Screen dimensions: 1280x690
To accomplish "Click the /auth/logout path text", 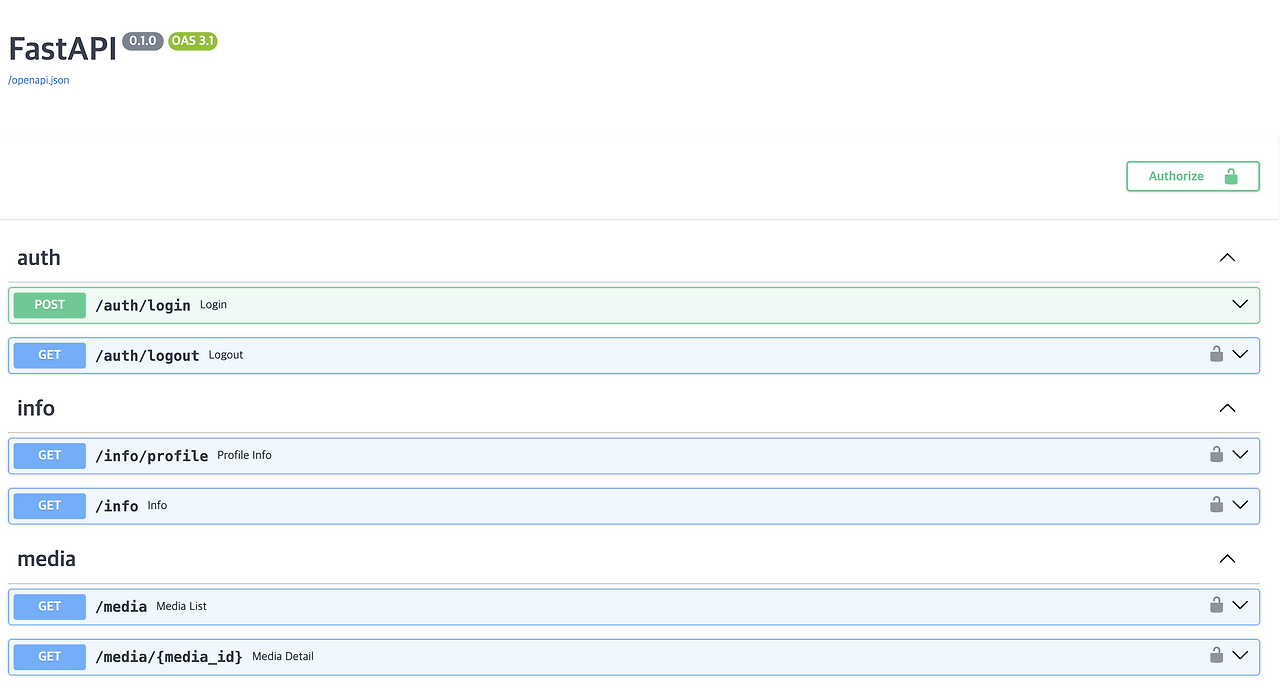I will pos(147,355).
